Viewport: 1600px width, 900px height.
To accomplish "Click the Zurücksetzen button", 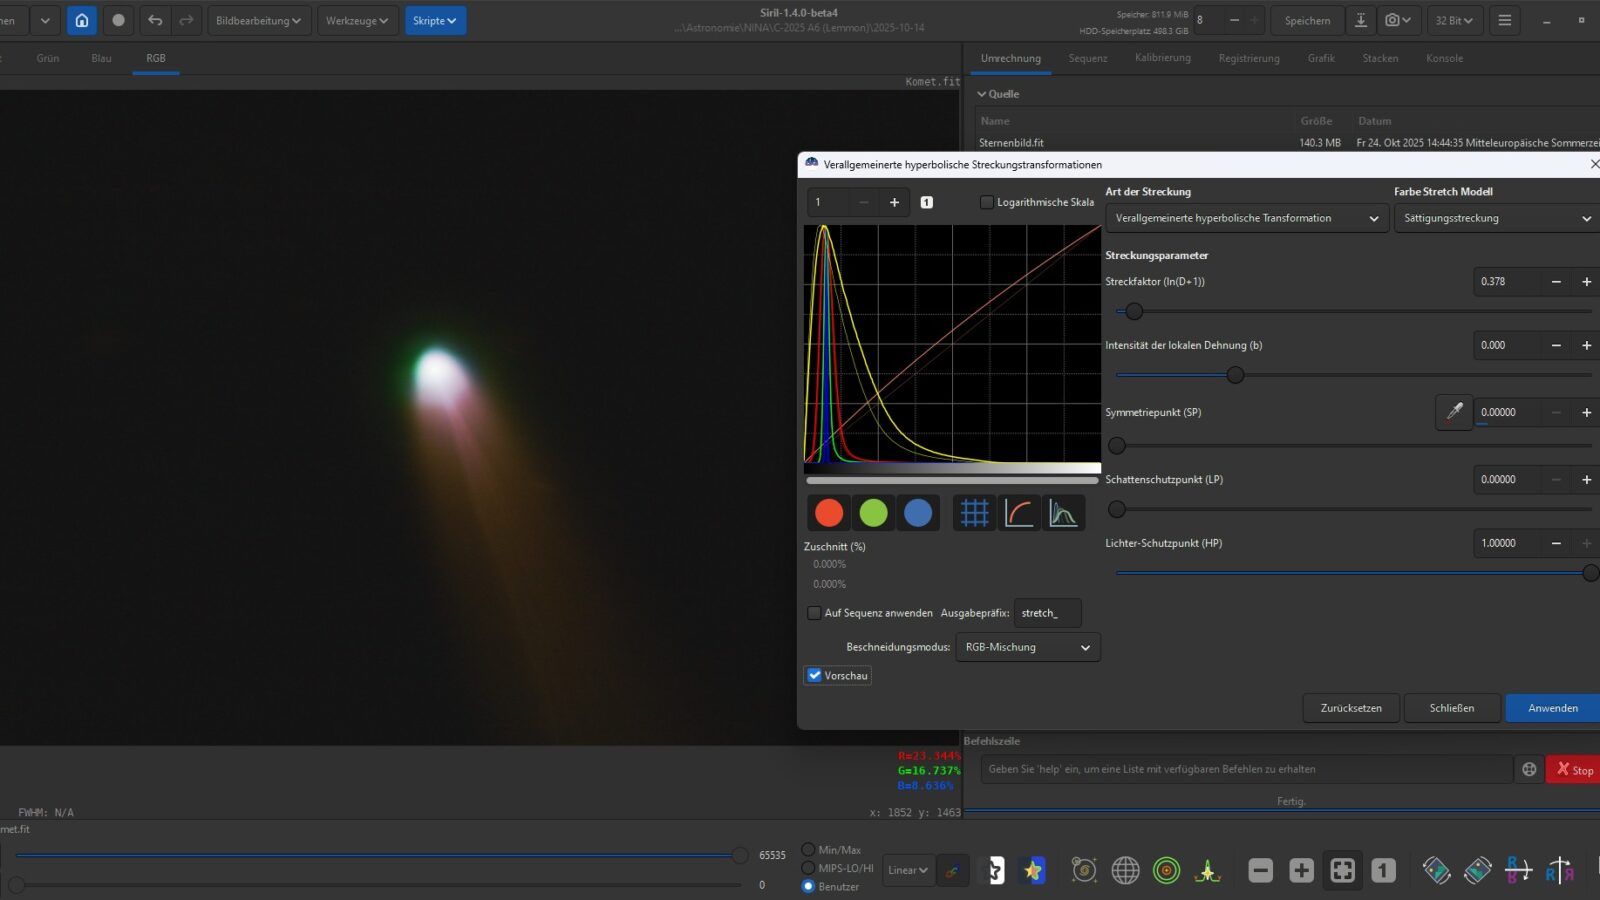I will coord(1350,708).
